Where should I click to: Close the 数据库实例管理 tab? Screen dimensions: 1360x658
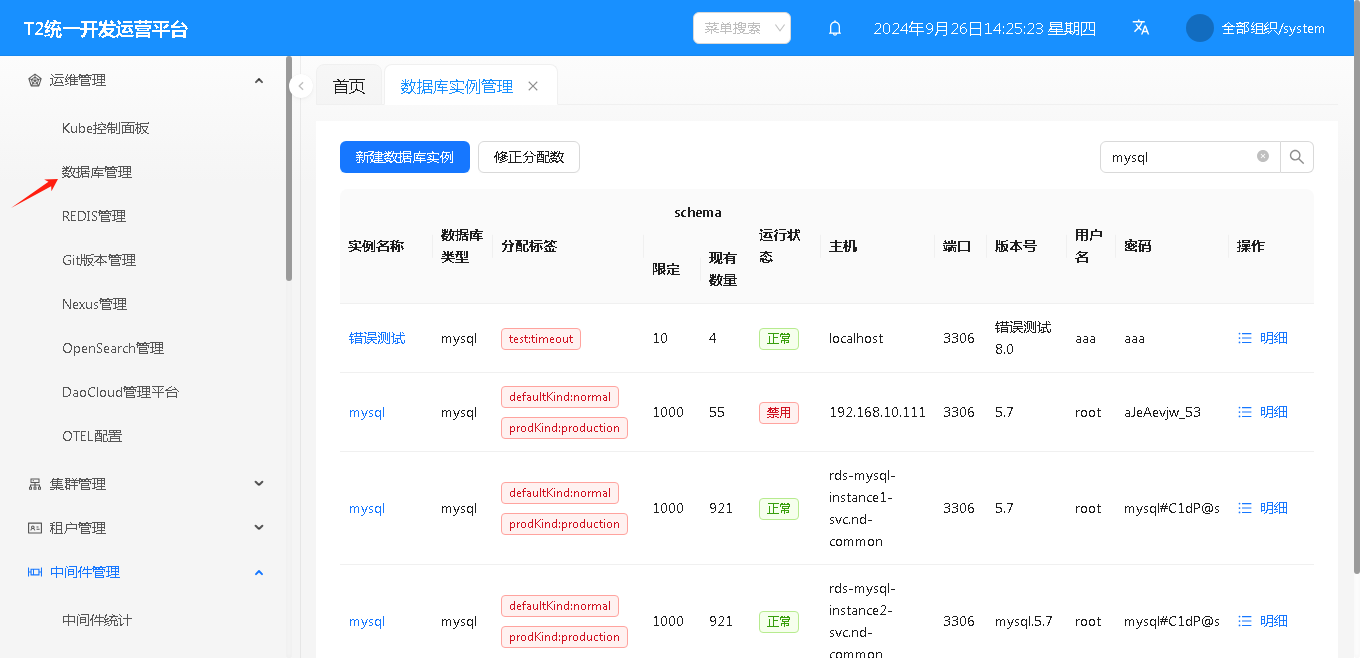click(x=533, y=87)
